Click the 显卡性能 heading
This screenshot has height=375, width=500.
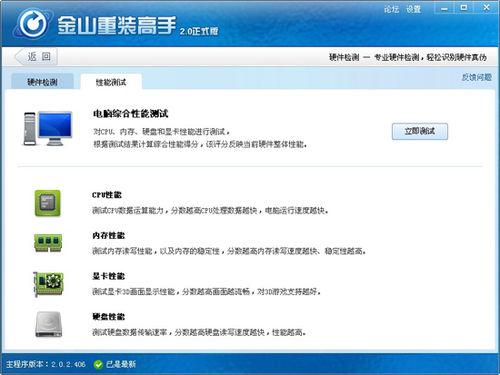[x=109, y=276]
